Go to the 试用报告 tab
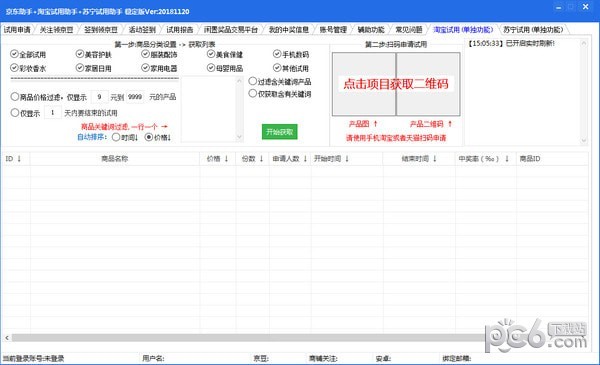This screenshot has height=365, width=600. [x=180, y=29]
